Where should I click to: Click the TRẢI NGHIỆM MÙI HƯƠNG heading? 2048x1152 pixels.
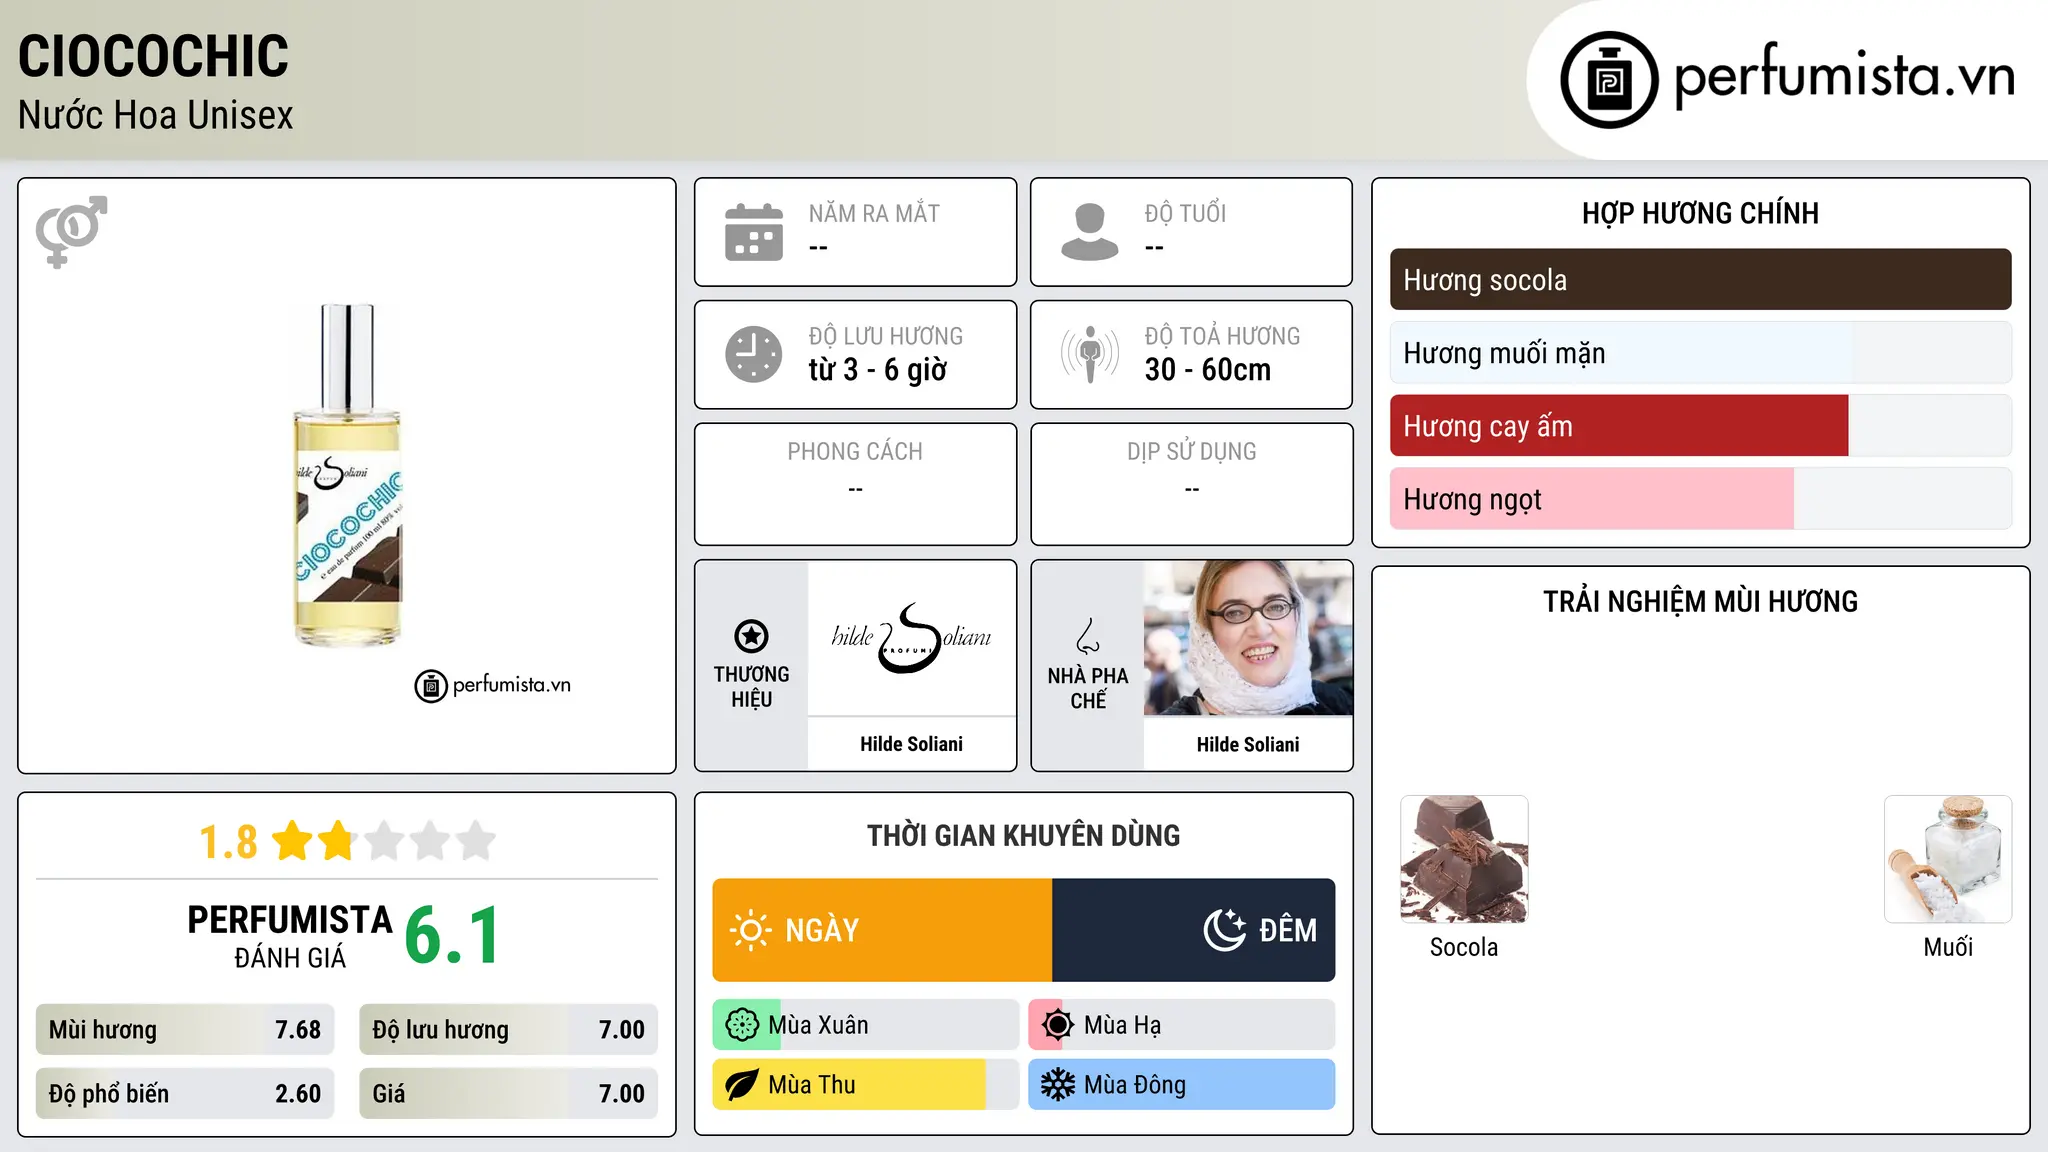coord(1700,601)
